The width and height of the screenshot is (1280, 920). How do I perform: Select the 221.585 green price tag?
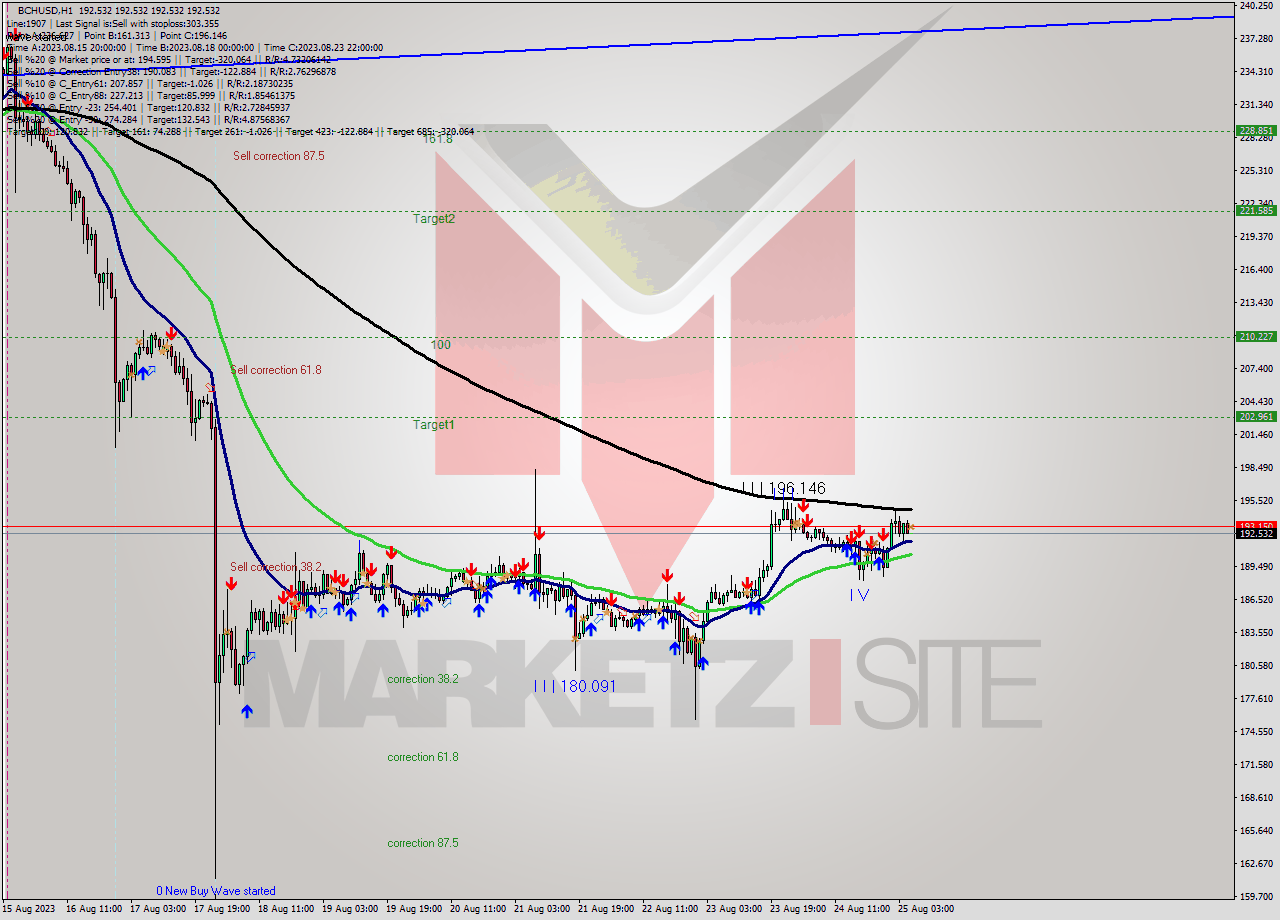click(1256, 210)
